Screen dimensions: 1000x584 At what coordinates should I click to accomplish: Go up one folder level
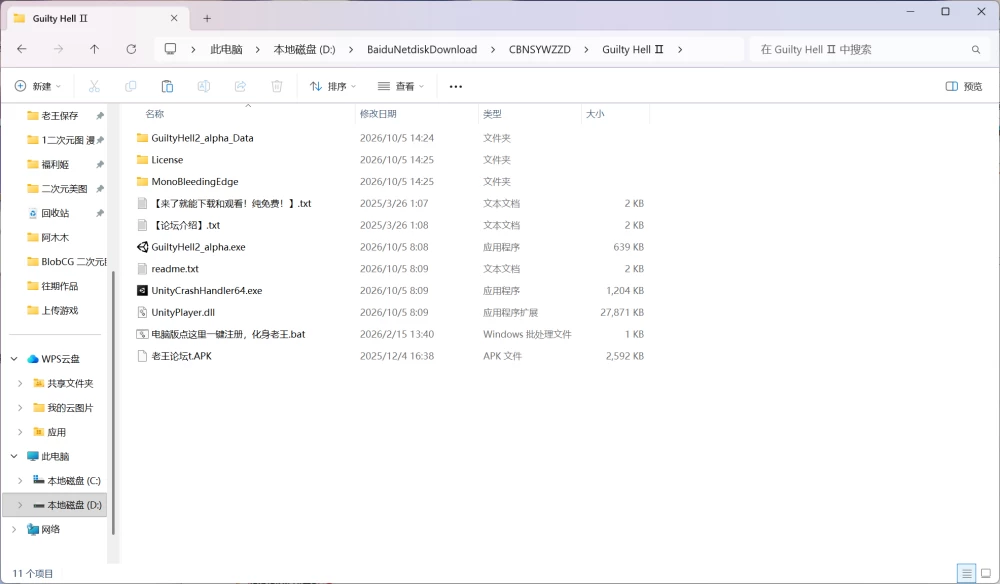click(94, 49)
